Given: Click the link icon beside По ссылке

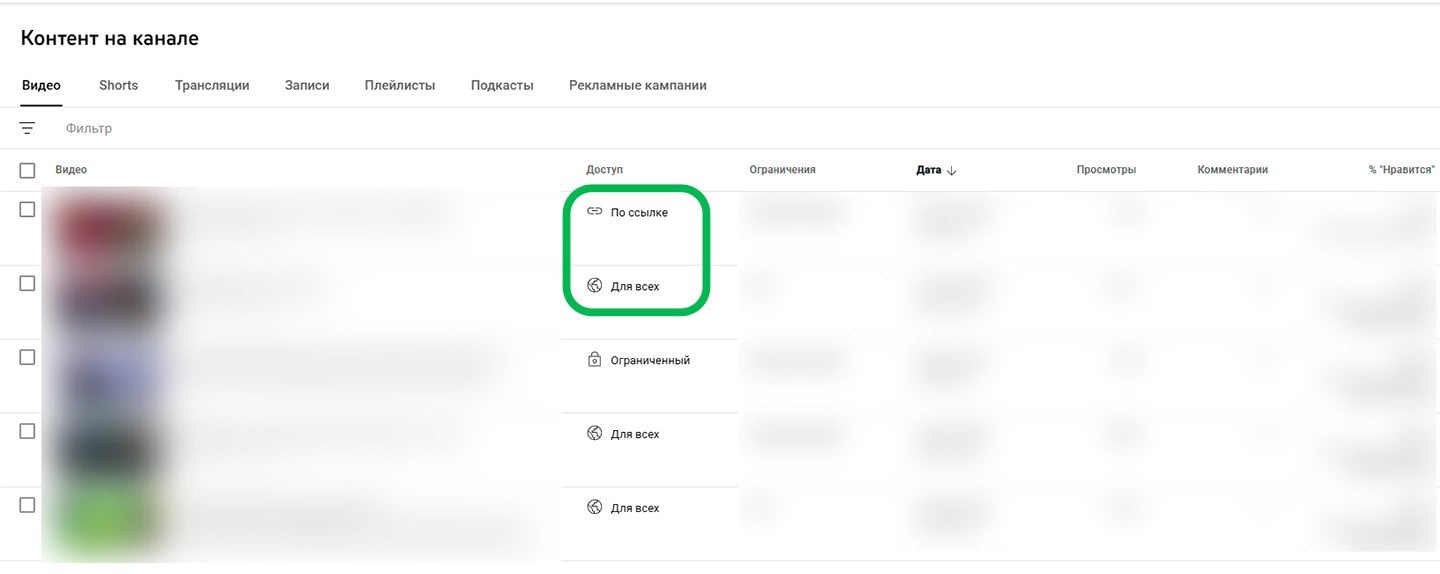Looking at the screenshot, I should pos(594,212).
